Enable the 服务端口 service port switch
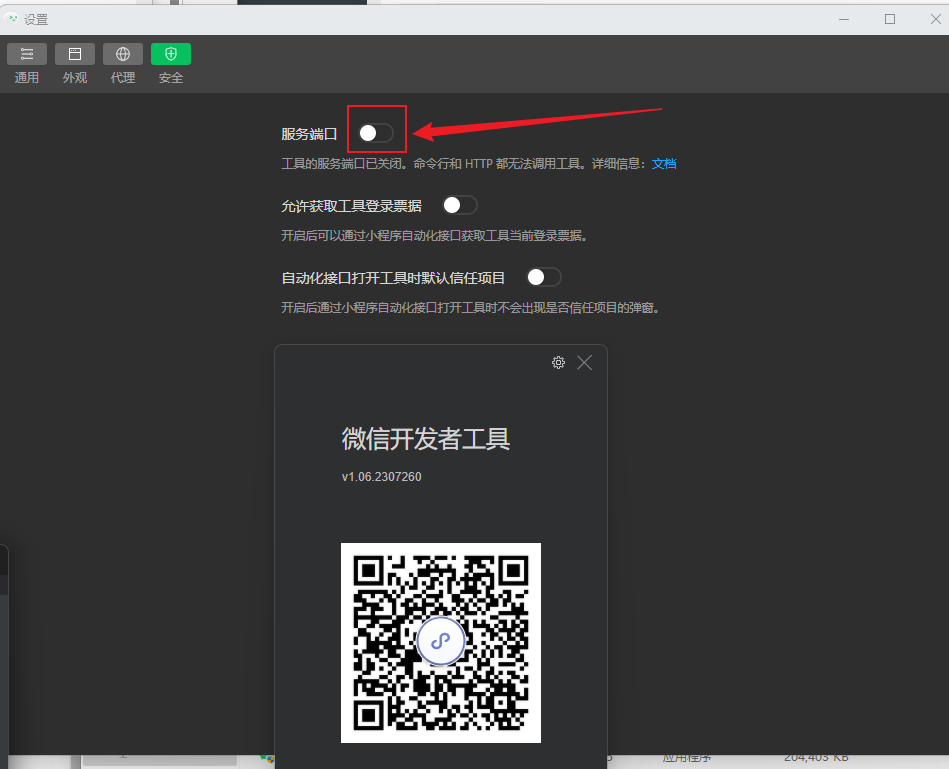Viewport: 949px width, 769px height. pos(377,131)
